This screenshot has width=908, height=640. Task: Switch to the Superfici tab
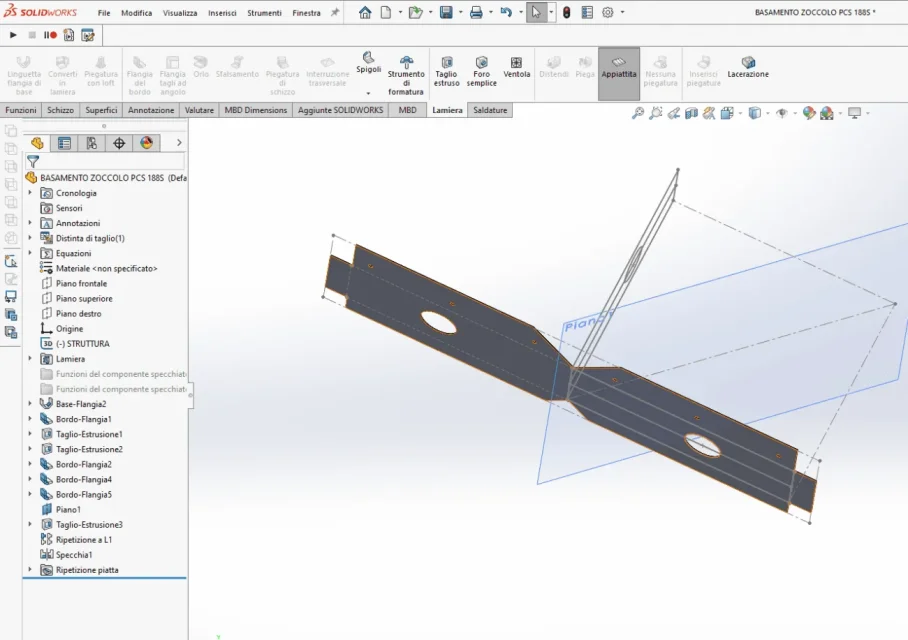pos(101,110)
